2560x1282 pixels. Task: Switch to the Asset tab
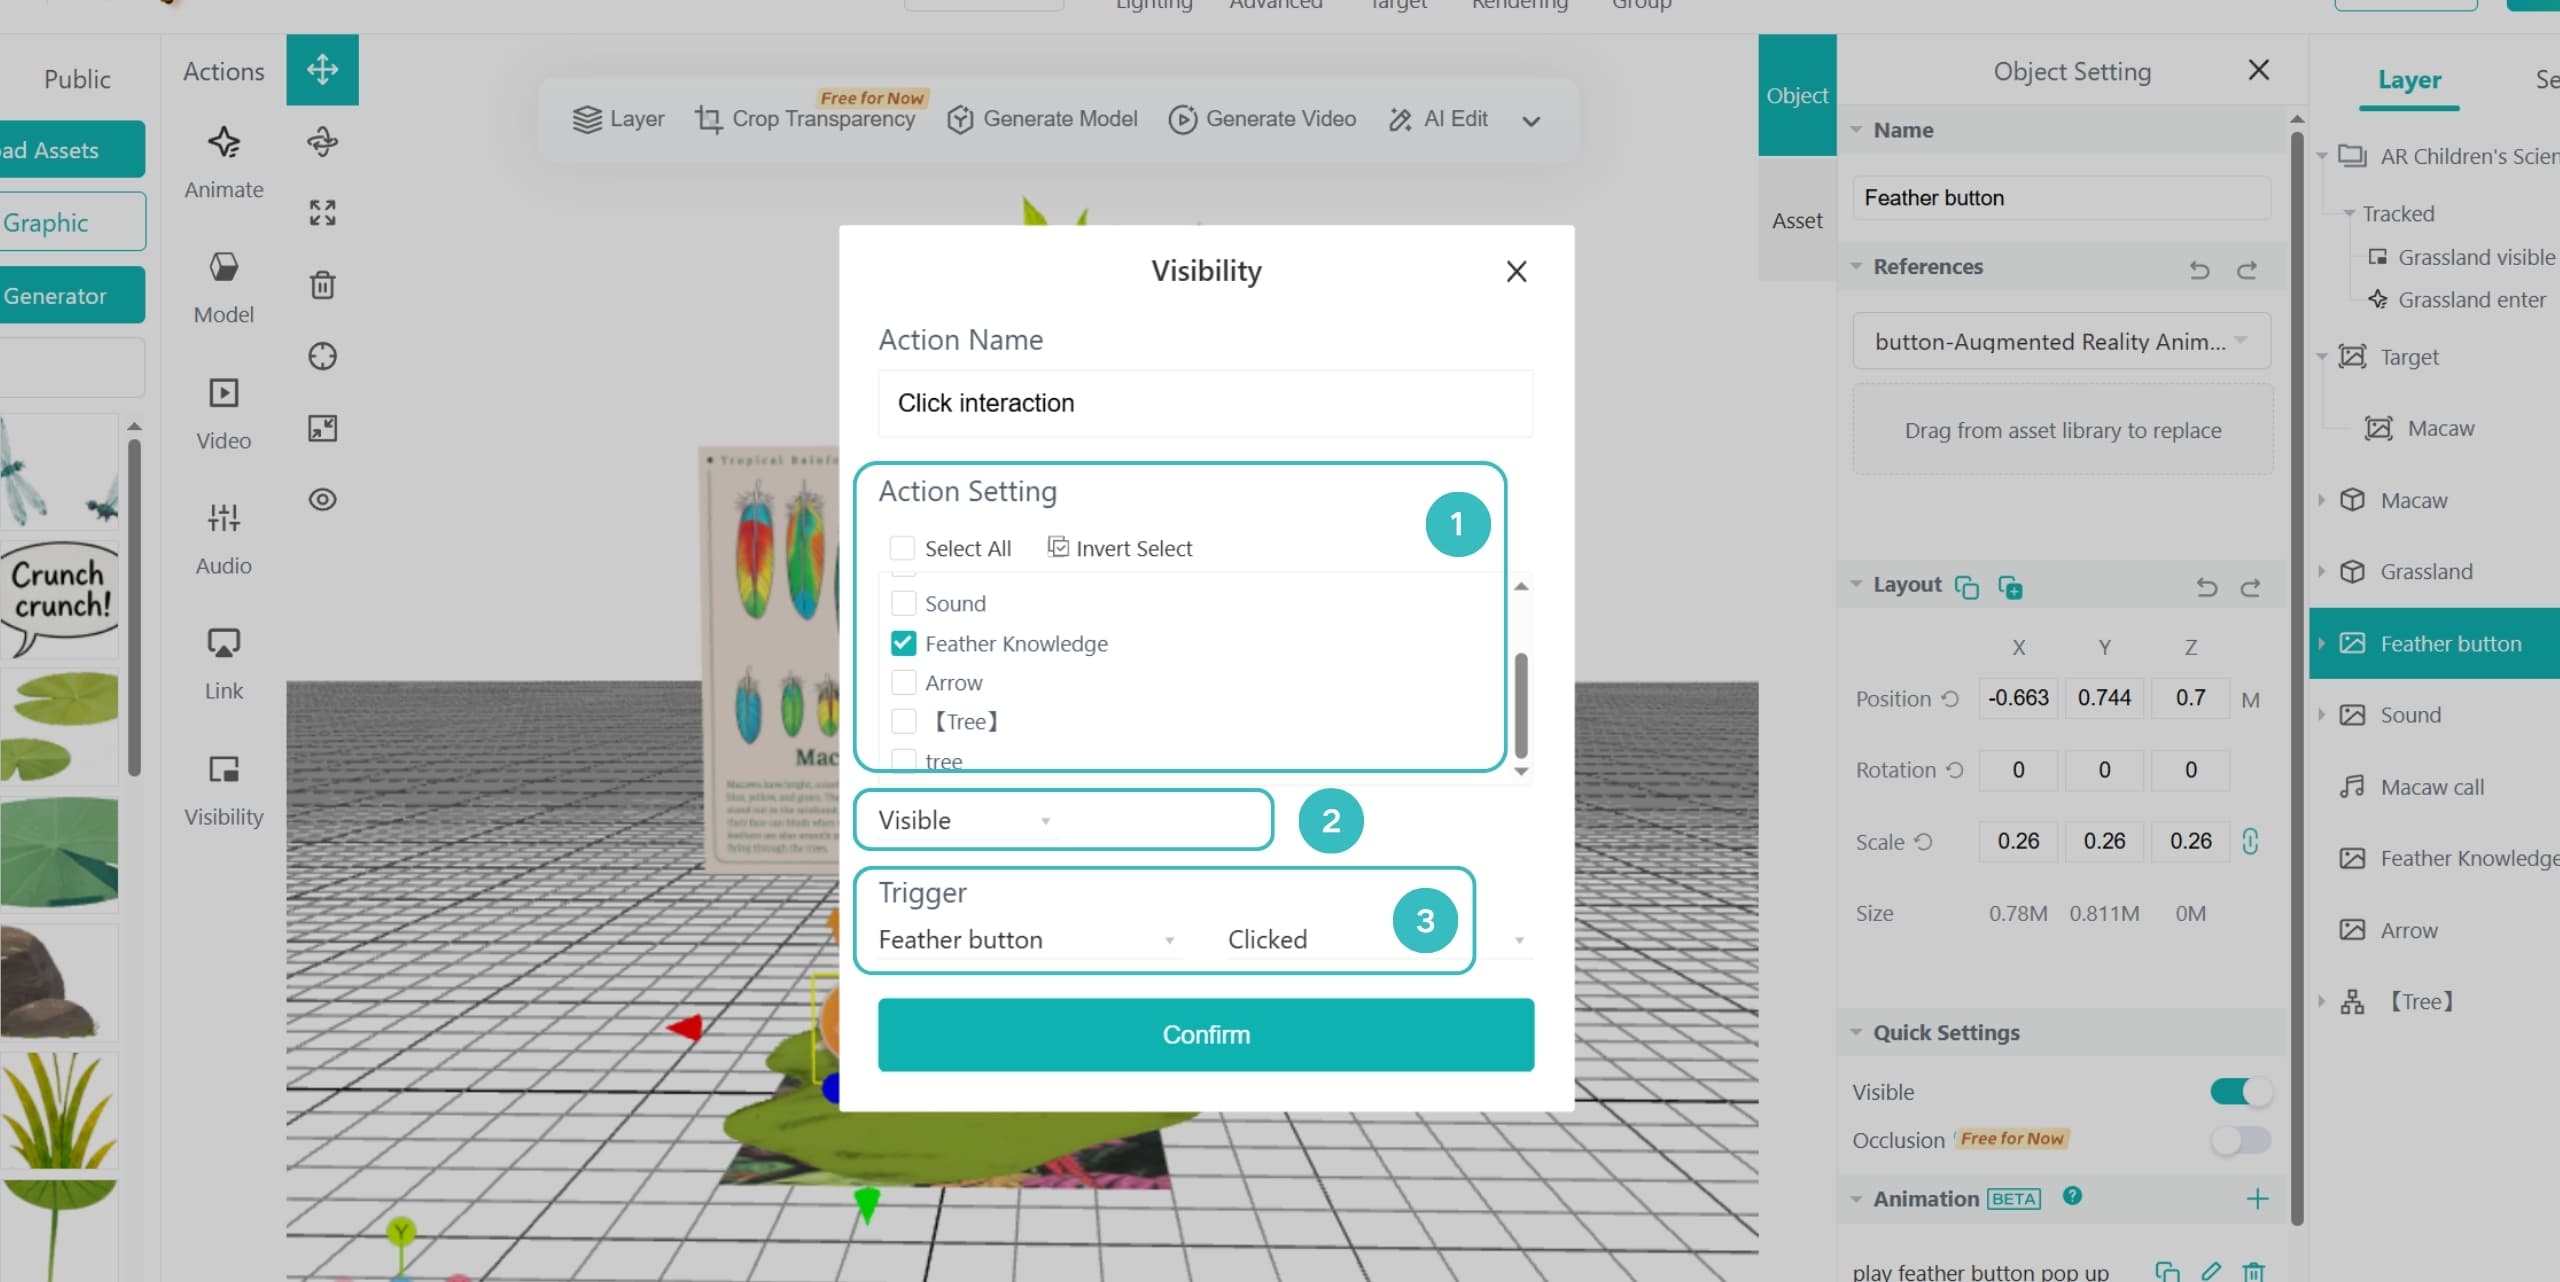click(1797, 220)
